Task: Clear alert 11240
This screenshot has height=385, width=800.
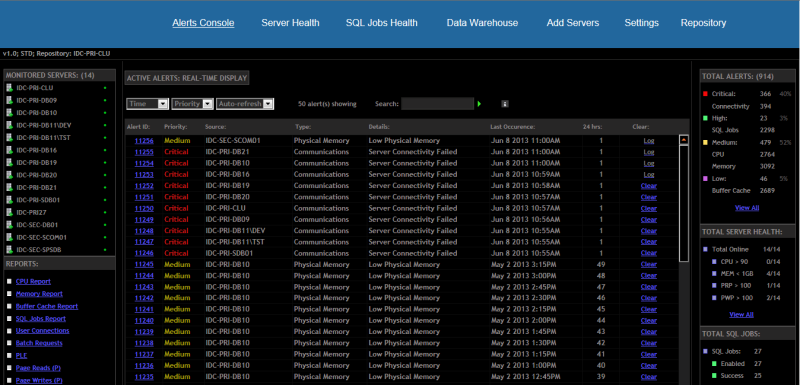Action: click(649, 321)
